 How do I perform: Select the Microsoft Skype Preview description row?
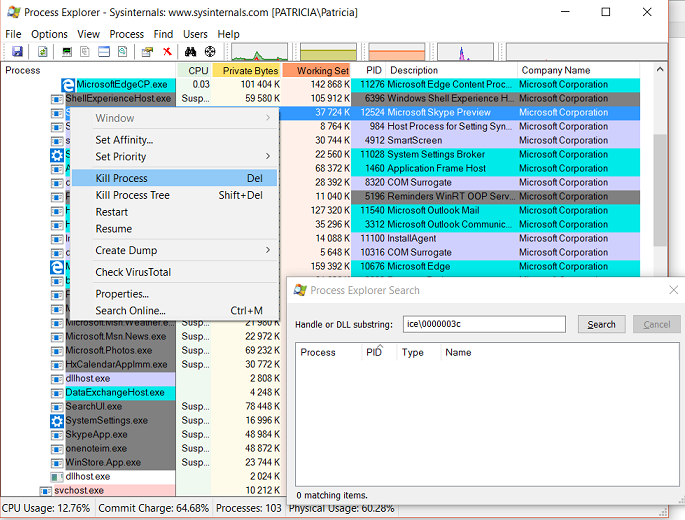(x=439, y=113)
